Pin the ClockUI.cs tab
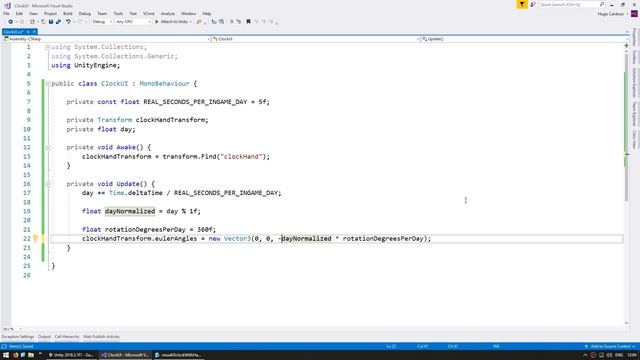This screenshot has height=360, width=640. click(28, 32)
